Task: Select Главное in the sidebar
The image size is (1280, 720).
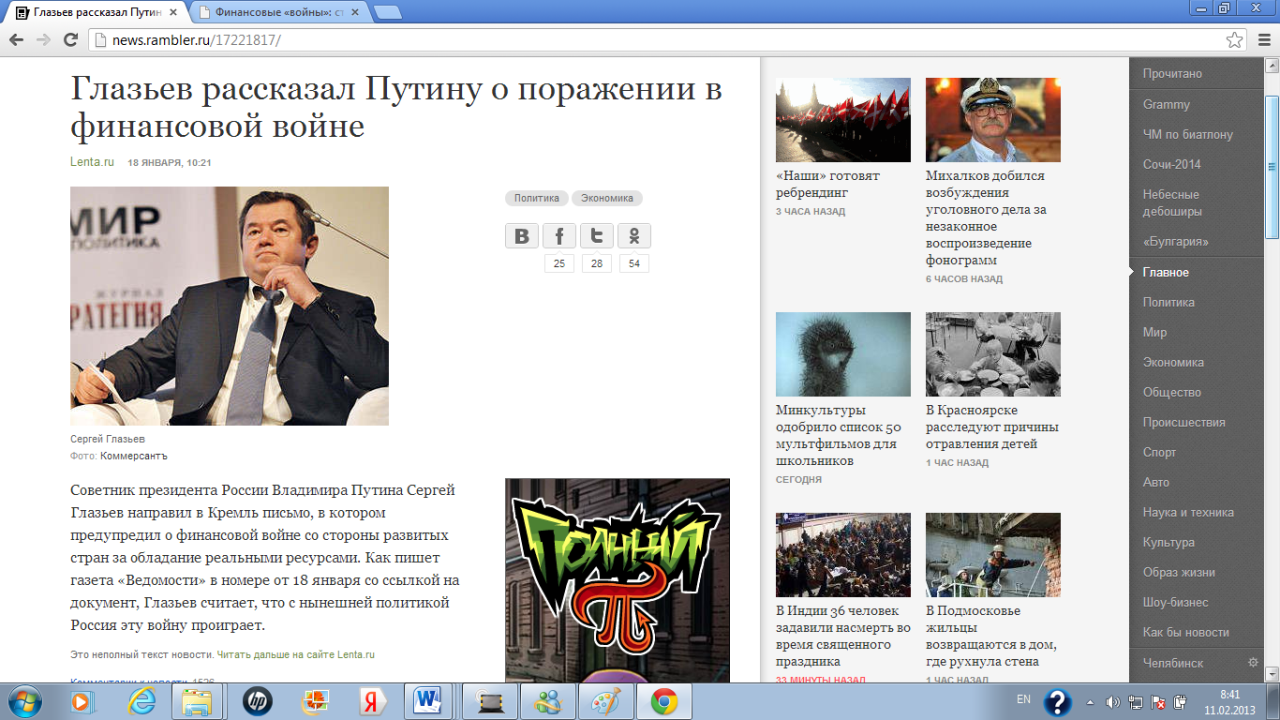Action: (x=1166, y=272)
